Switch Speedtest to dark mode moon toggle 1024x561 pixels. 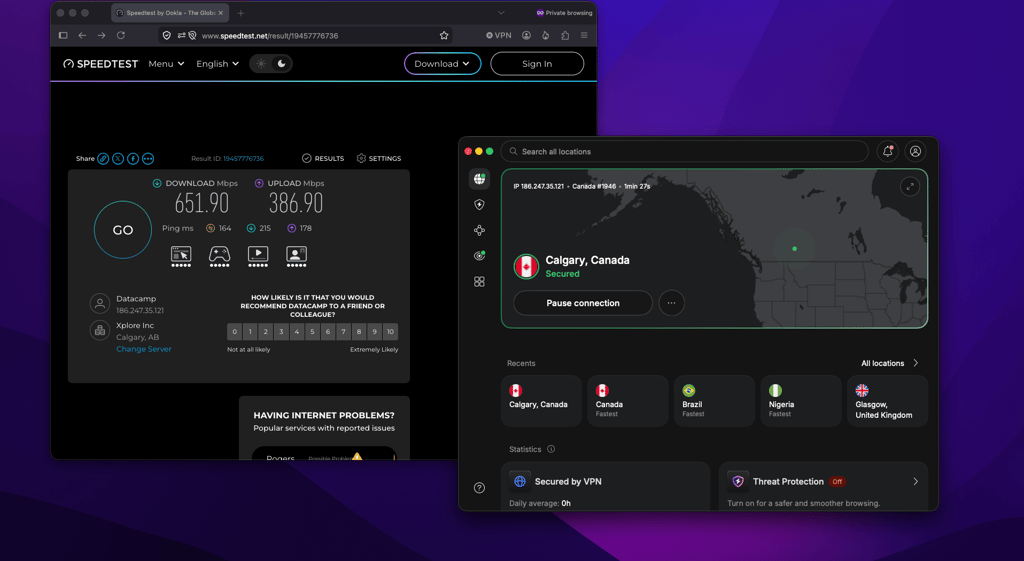point(281,63)
